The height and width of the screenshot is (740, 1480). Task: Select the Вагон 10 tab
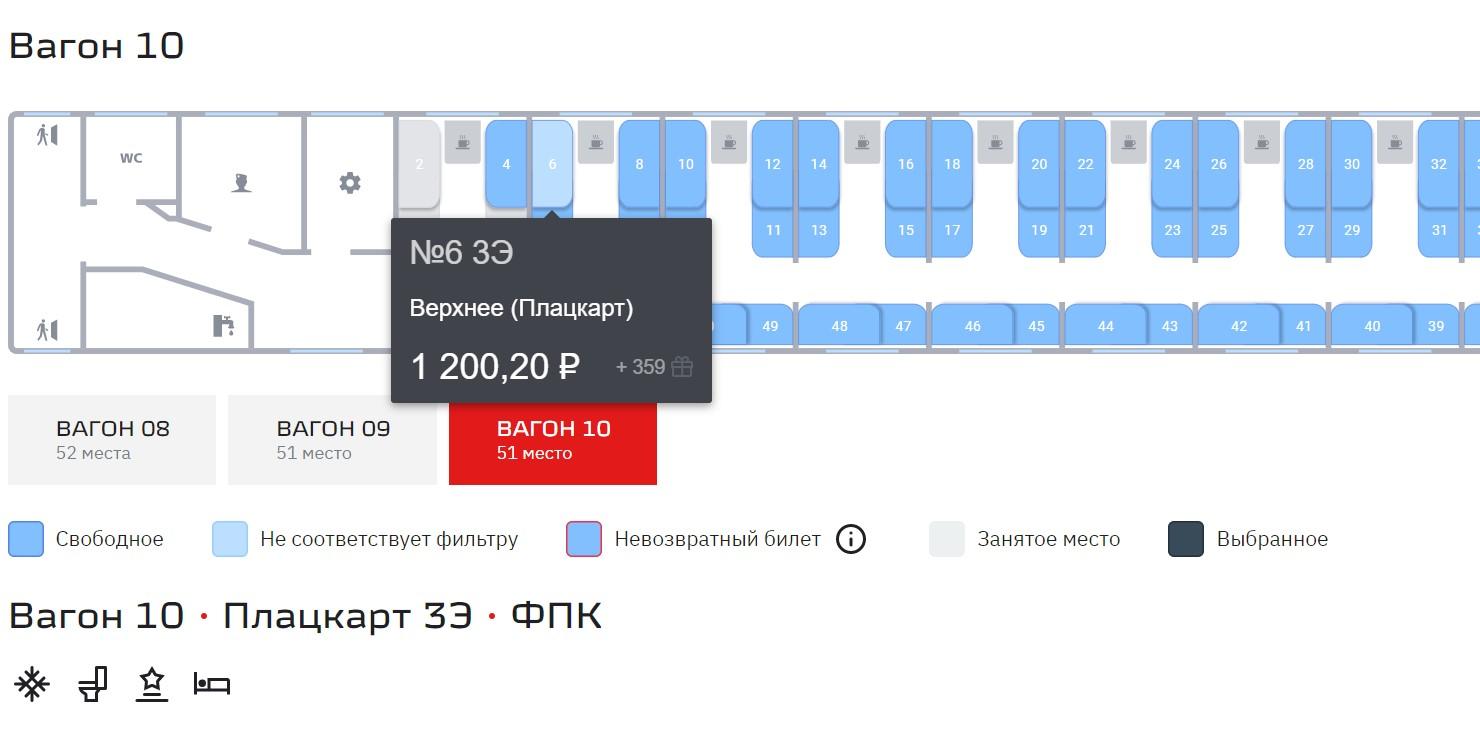click(553, 440)
